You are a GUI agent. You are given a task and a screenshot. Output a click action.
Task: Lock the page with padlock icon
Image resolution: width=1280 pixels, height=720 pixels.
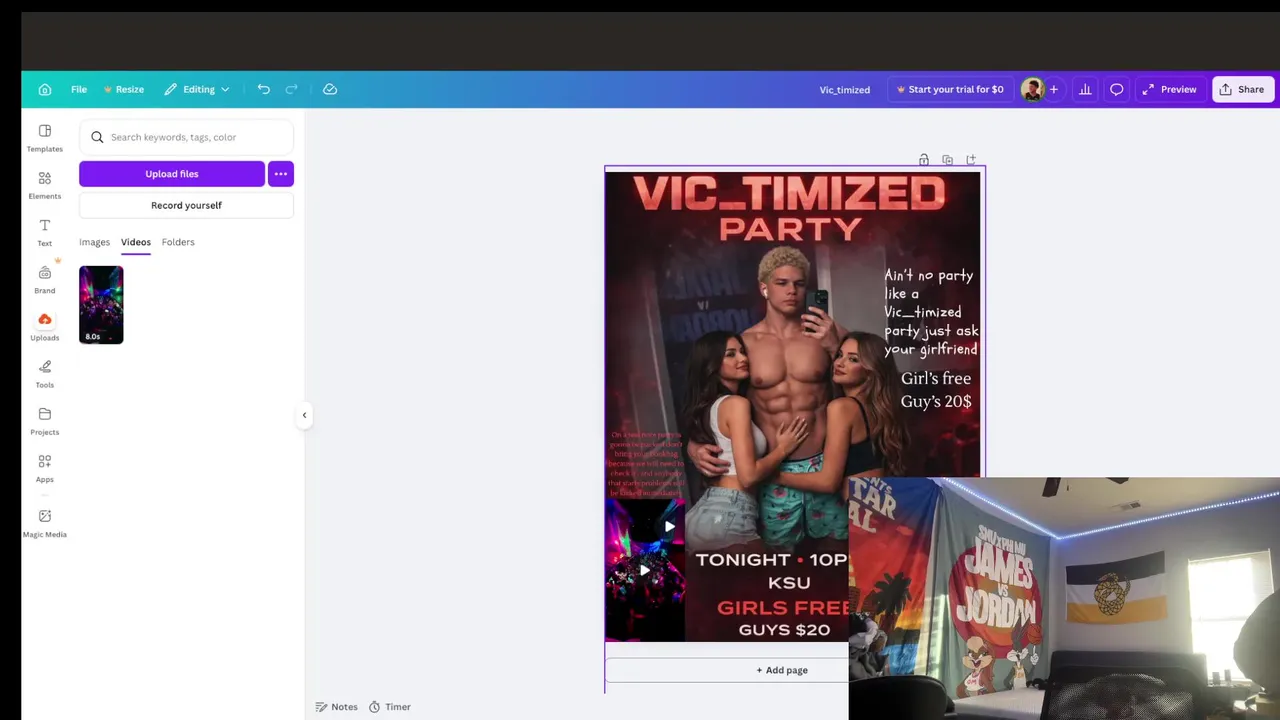point(923,160)
